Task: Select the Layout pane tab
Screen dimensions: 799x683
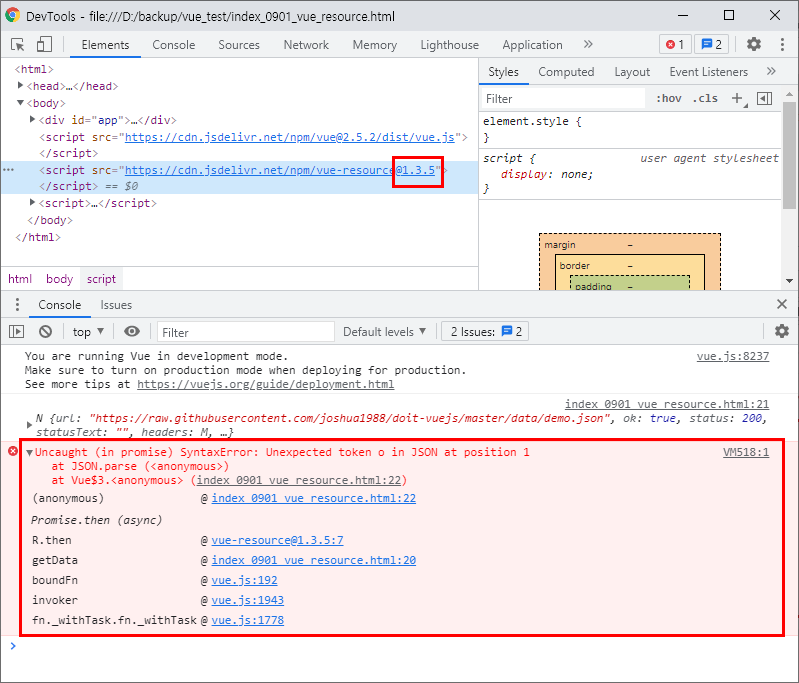Action: (x=632, y=72)
